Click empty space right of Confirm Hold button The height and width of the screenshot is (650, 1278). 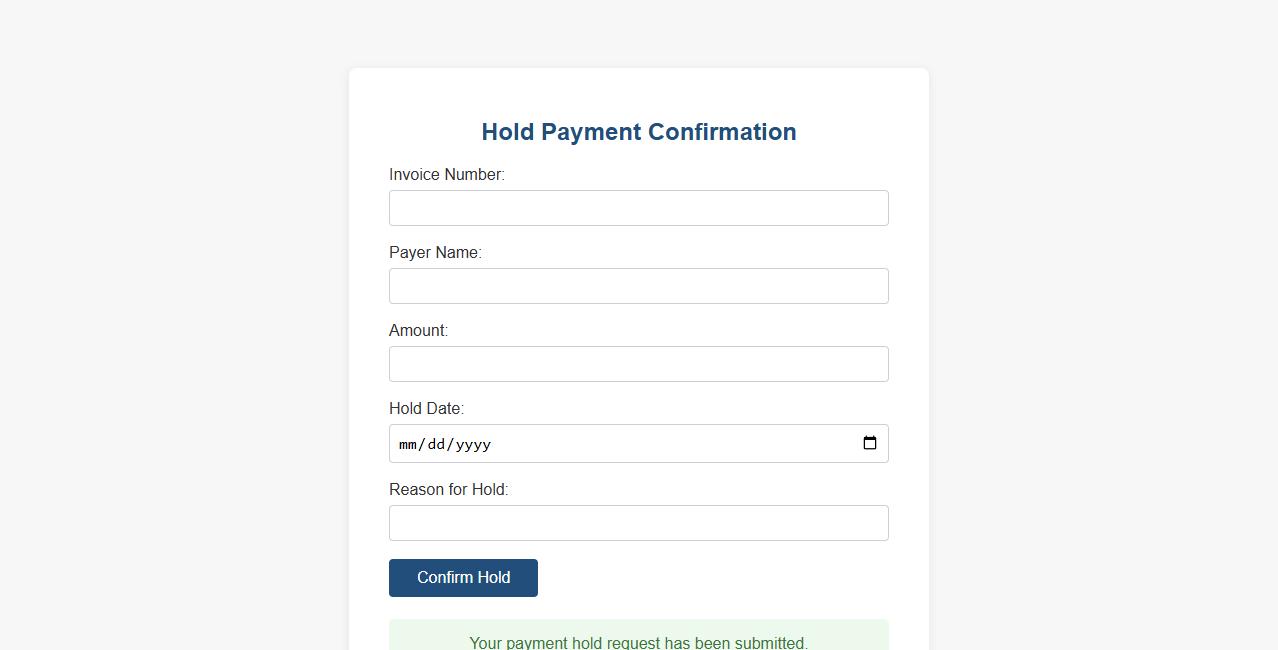[710, 578]
